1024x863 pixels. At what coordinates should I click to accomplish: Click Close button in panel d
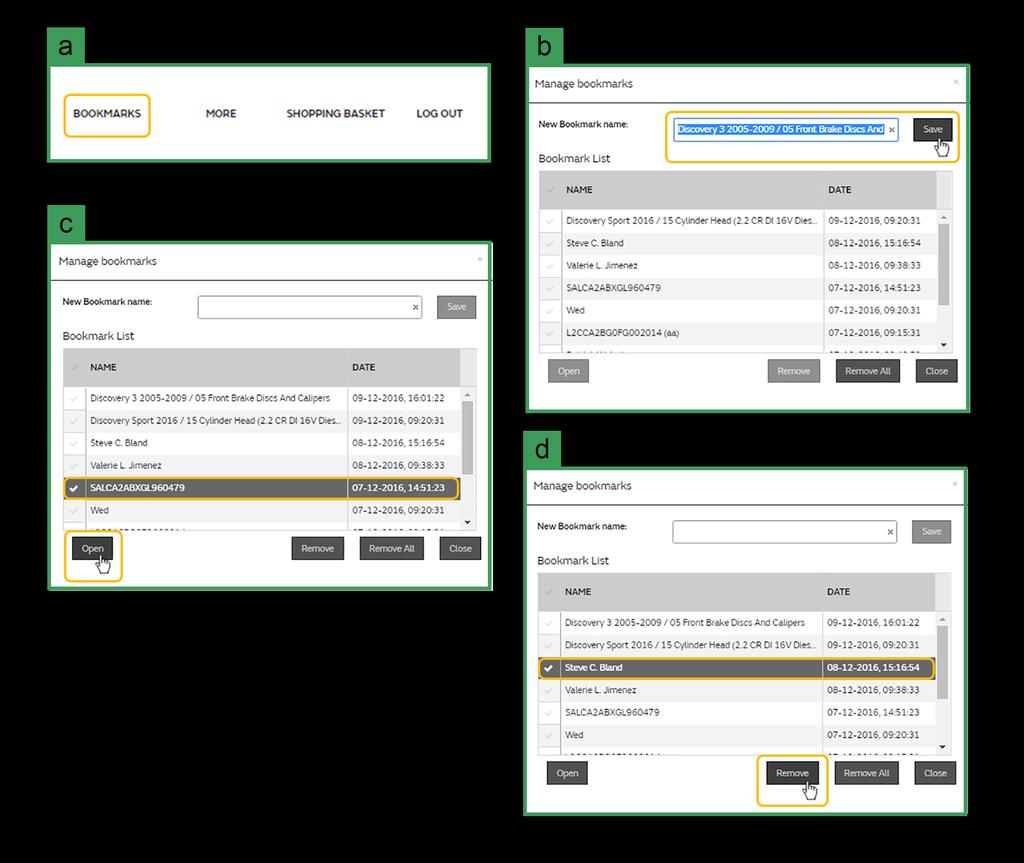tap(935, 773)
